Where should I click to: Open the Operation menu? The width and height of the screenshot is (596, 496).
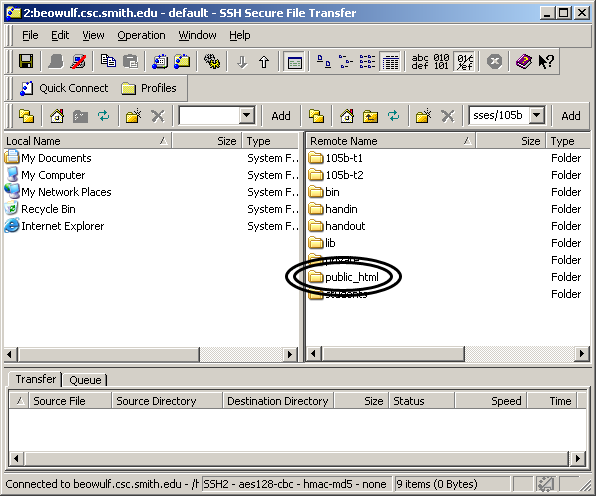141,35
